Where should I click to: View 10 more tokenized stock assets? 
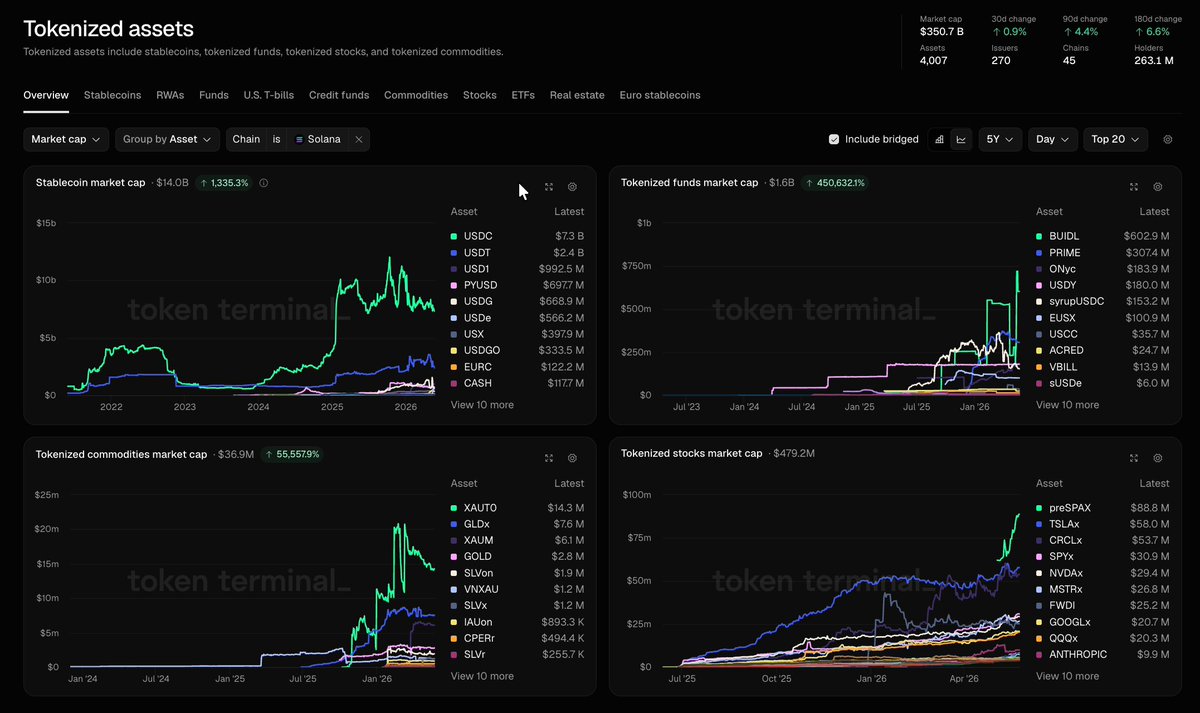click(1067, 676)
